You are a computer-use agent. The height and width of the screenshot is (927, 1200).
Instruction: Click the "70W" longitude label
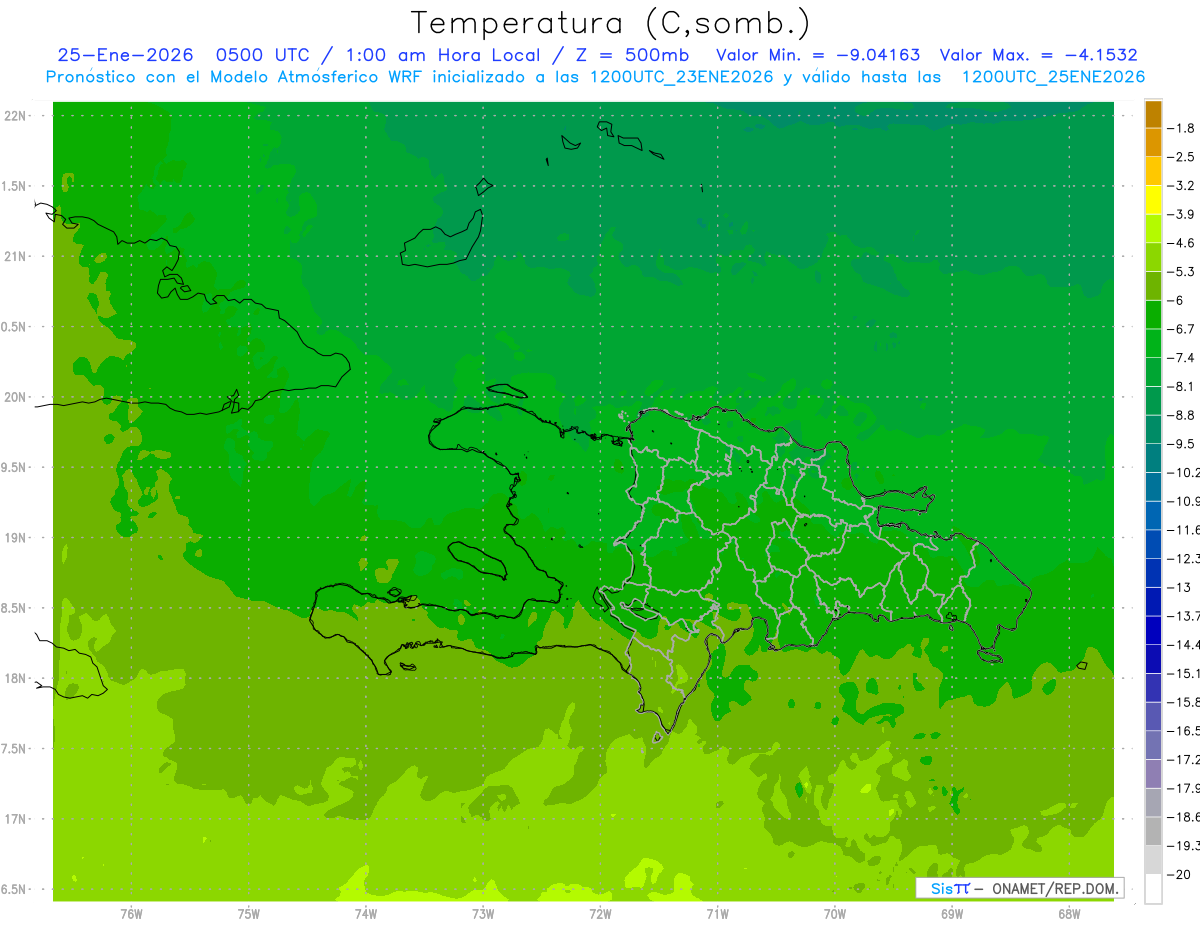(835, 914)
